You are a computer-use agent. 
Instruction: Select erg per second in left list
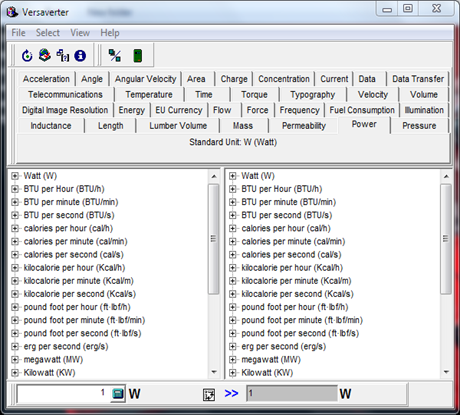[x=66, y=346]
